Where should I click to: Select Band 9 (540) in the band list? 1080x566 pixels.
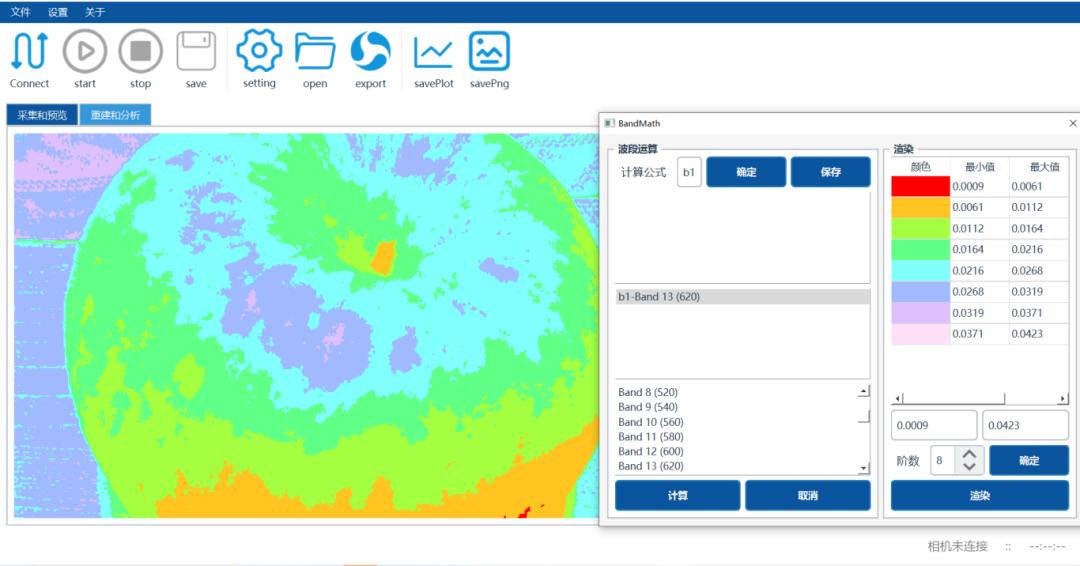coord(647,407)
